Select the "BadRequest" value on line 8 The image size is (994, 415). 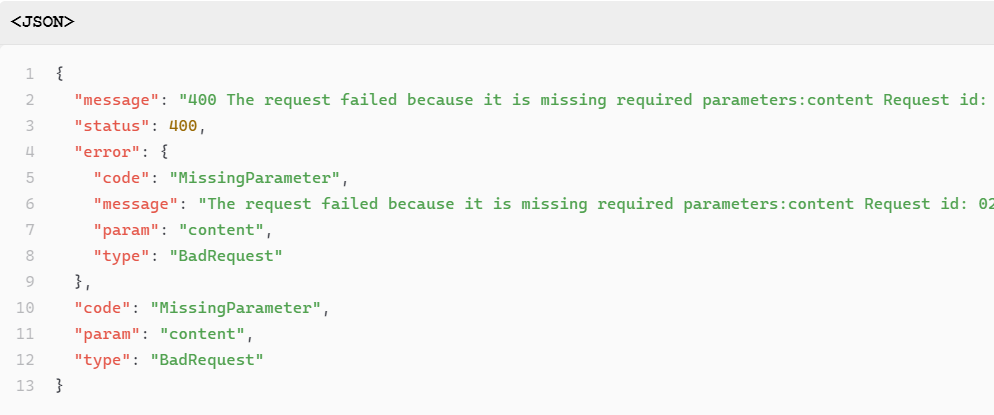[x=226, y=256]
